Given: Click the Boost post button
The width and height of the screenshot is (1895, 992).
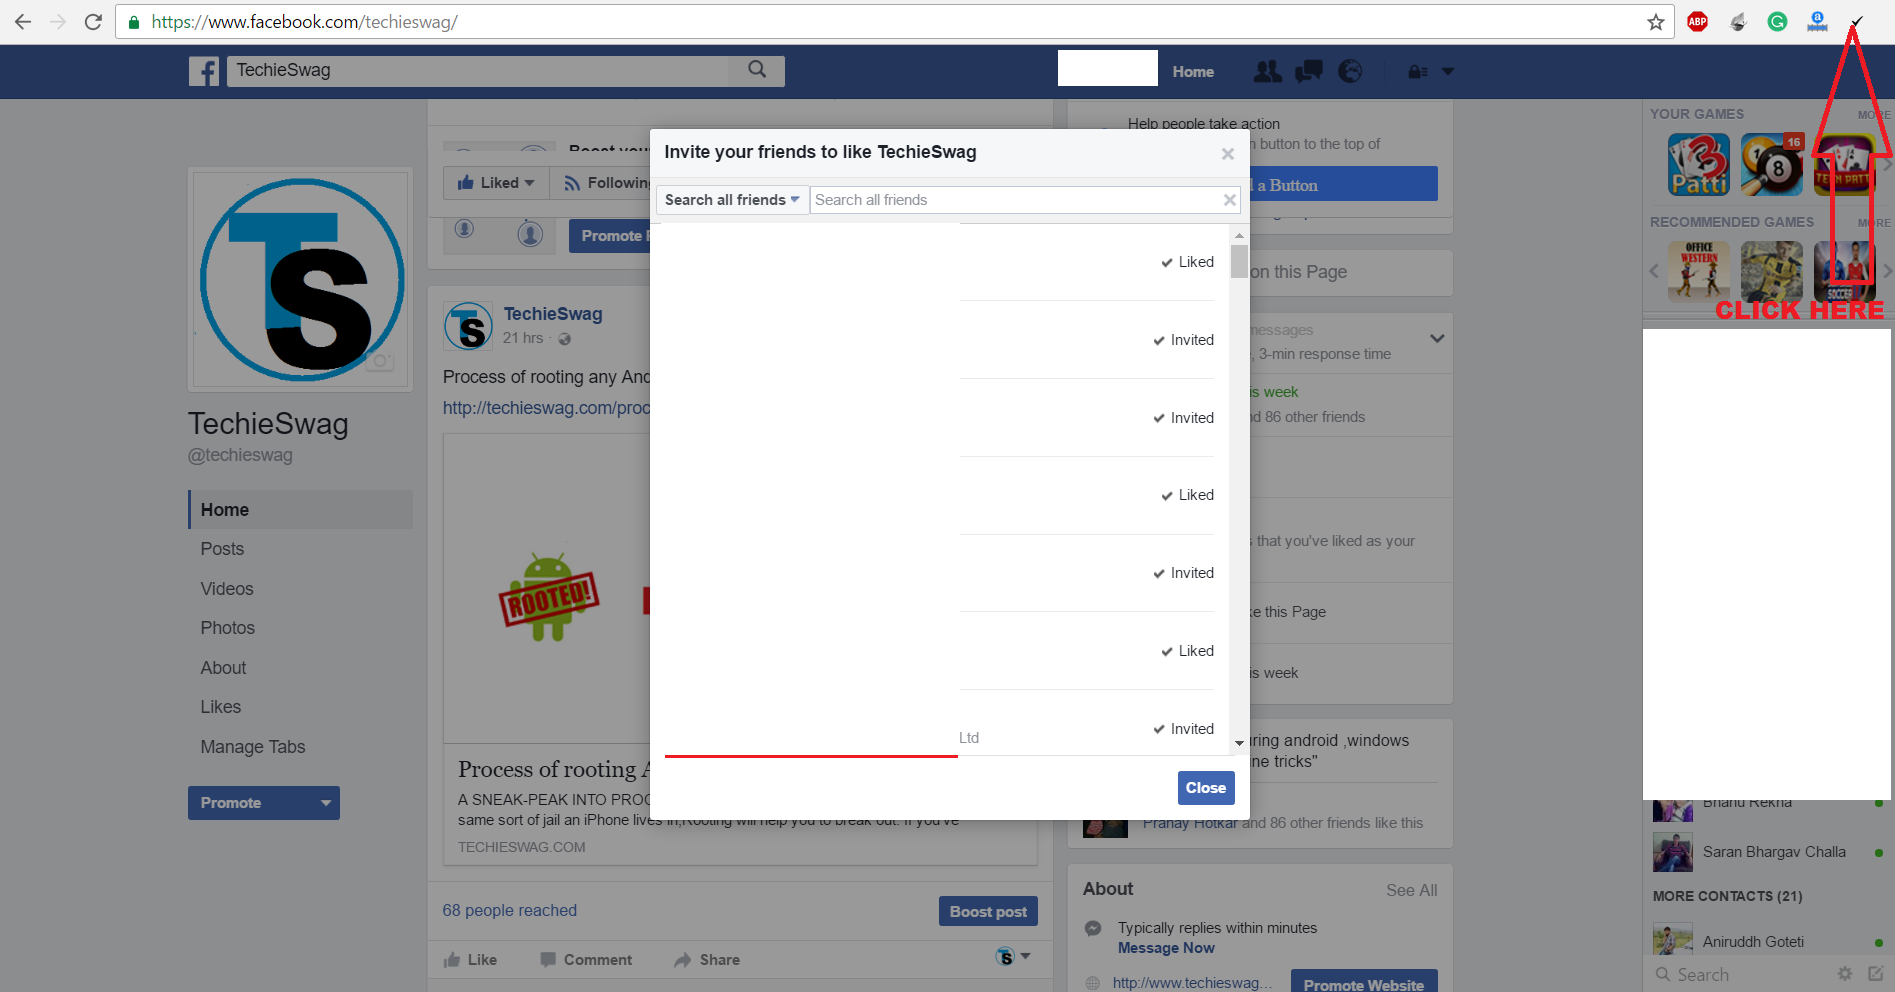Looking at the screenshot, I should click(x=988, y=911).
